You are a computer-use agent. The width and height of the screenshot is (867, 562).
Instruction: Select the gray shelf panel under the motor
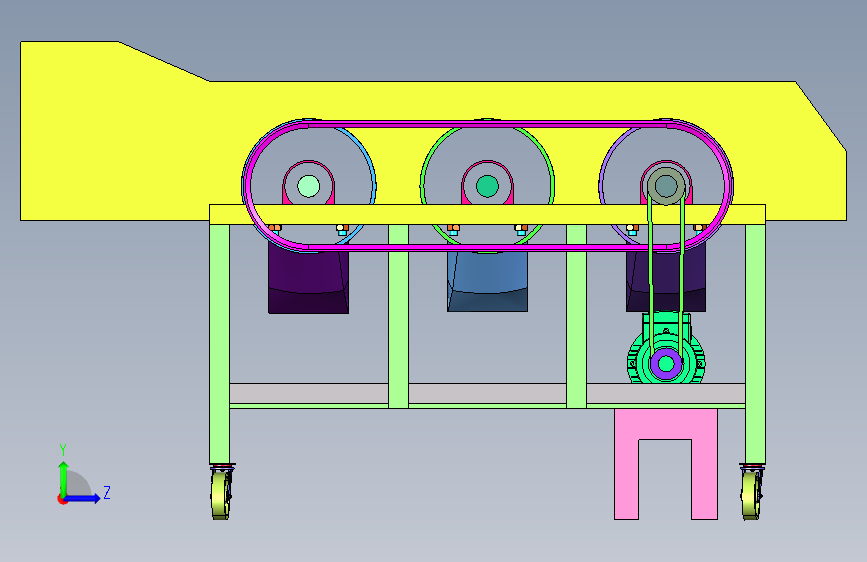pyautogui.click(x=666, y=393)
